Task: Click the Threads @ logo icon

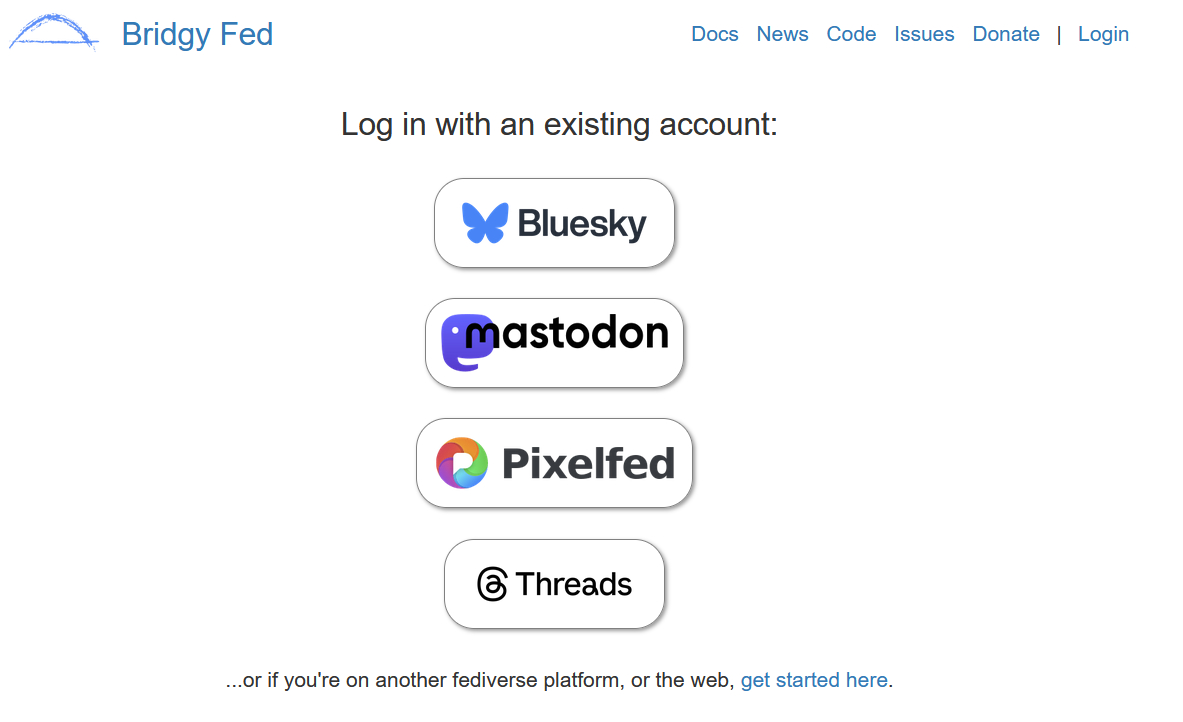Action: click(x=492, y=584)
